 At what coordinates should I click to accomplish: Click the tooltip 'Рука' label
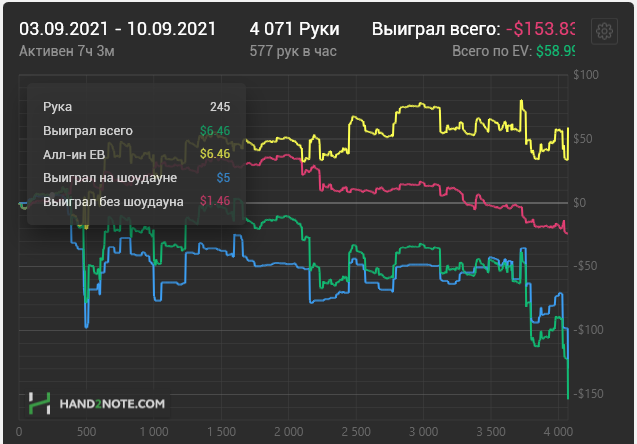57,107
